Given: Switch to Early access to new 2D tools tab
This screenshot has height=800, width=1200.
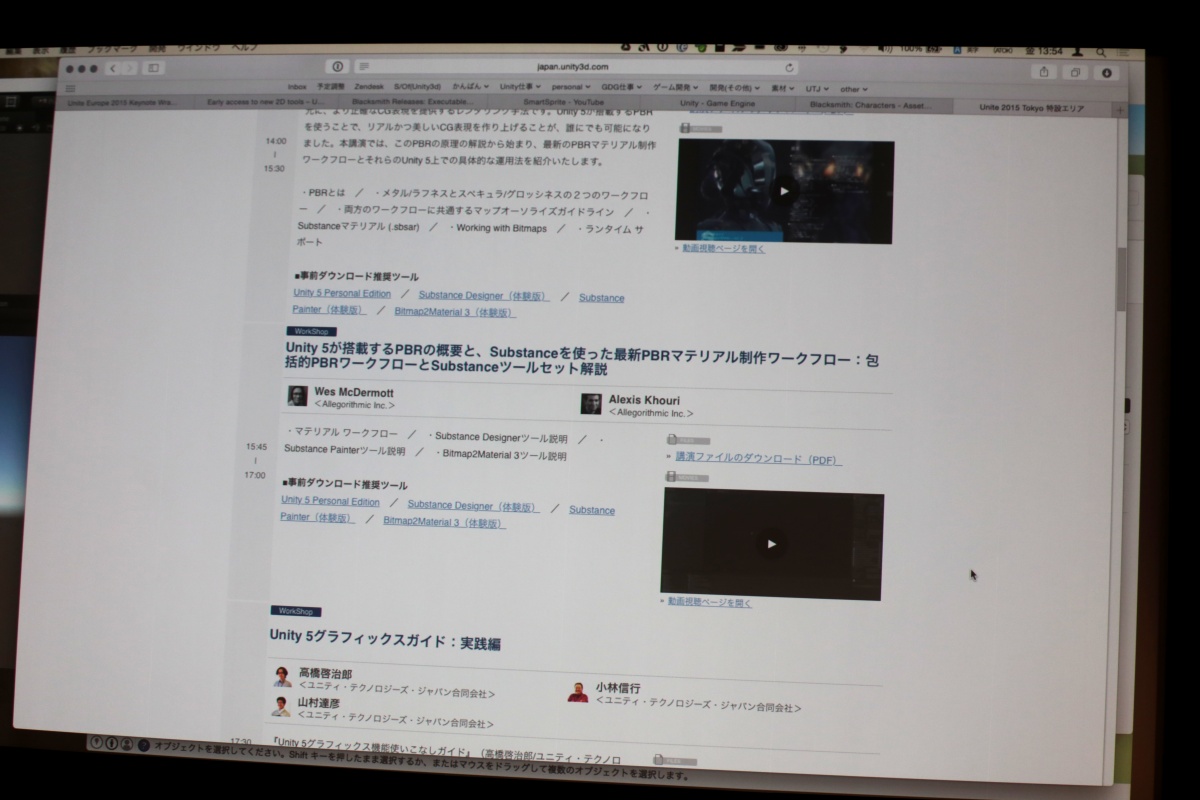Looking at the screenshot, I should tap(266, 101).
